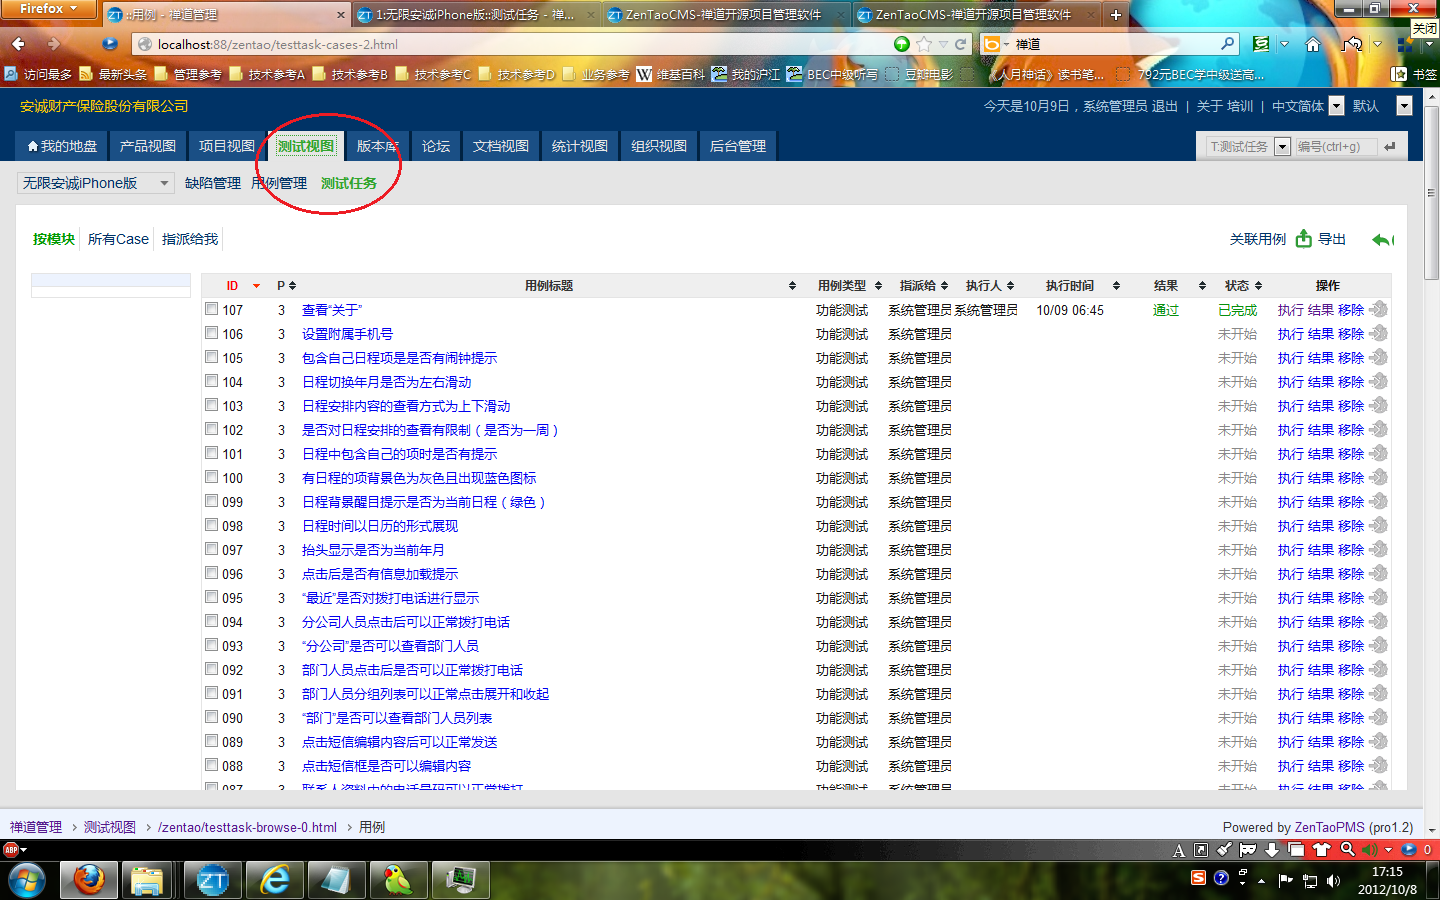Click 执行 in the row for case 106
1440x900 pixels.
(x=1291, y=334)
